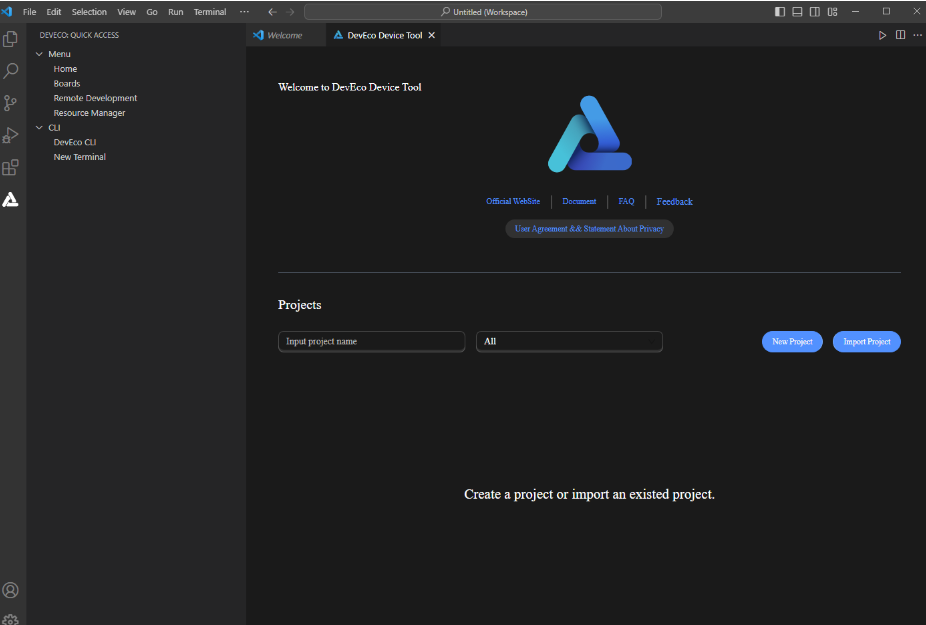
Task: Open editor More Actions ellipsis
Action: pos(917,35)
